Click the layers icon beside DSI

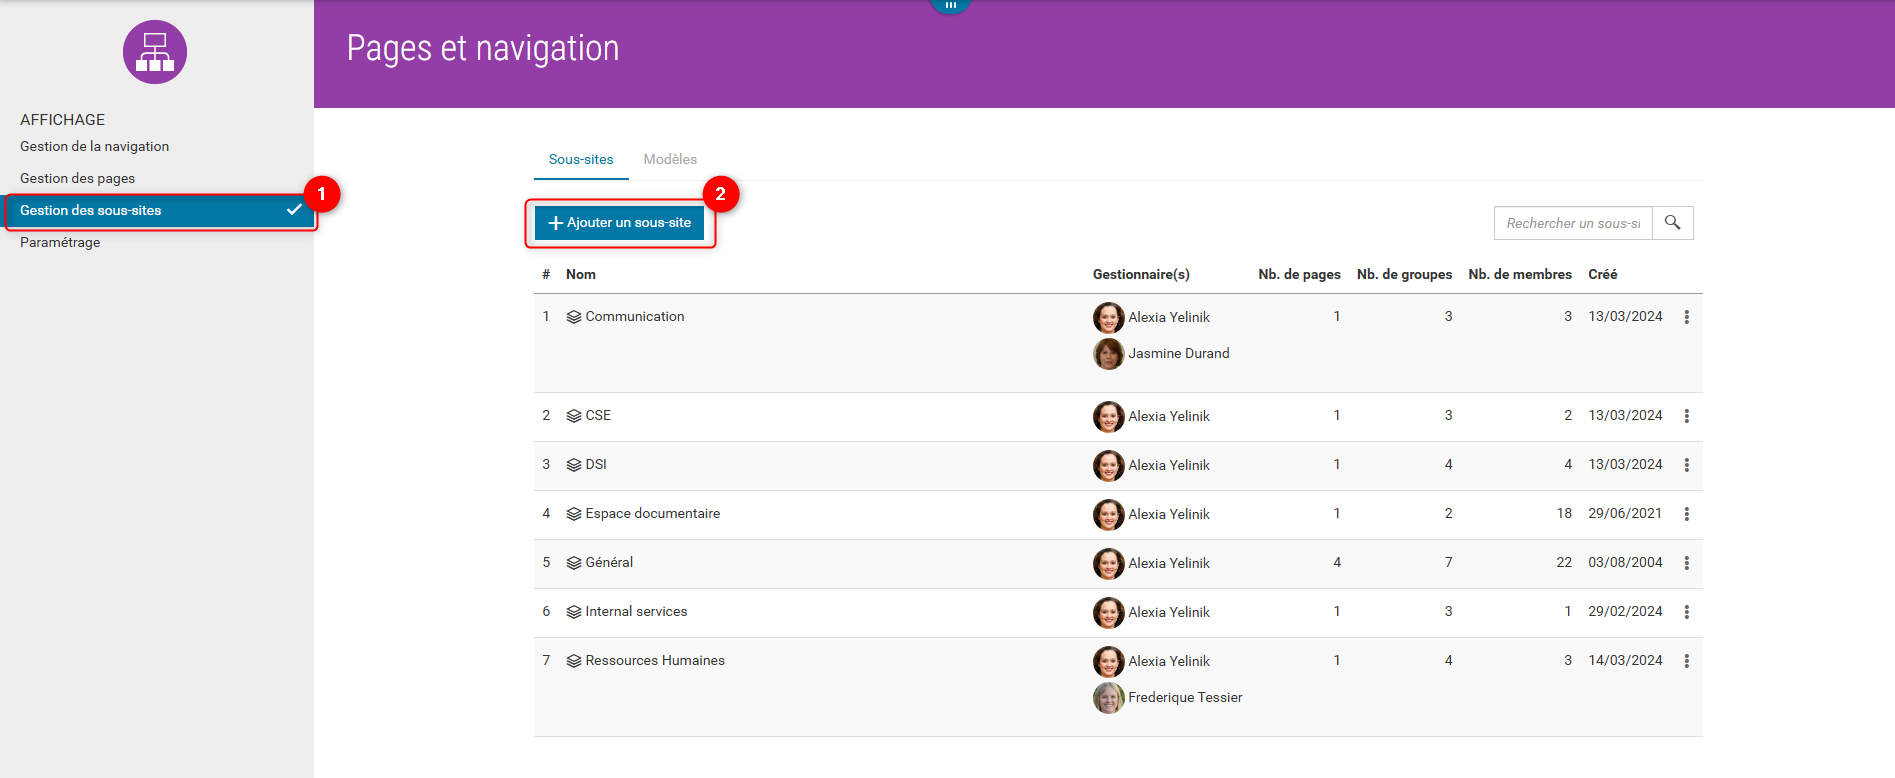pos(574,465)
